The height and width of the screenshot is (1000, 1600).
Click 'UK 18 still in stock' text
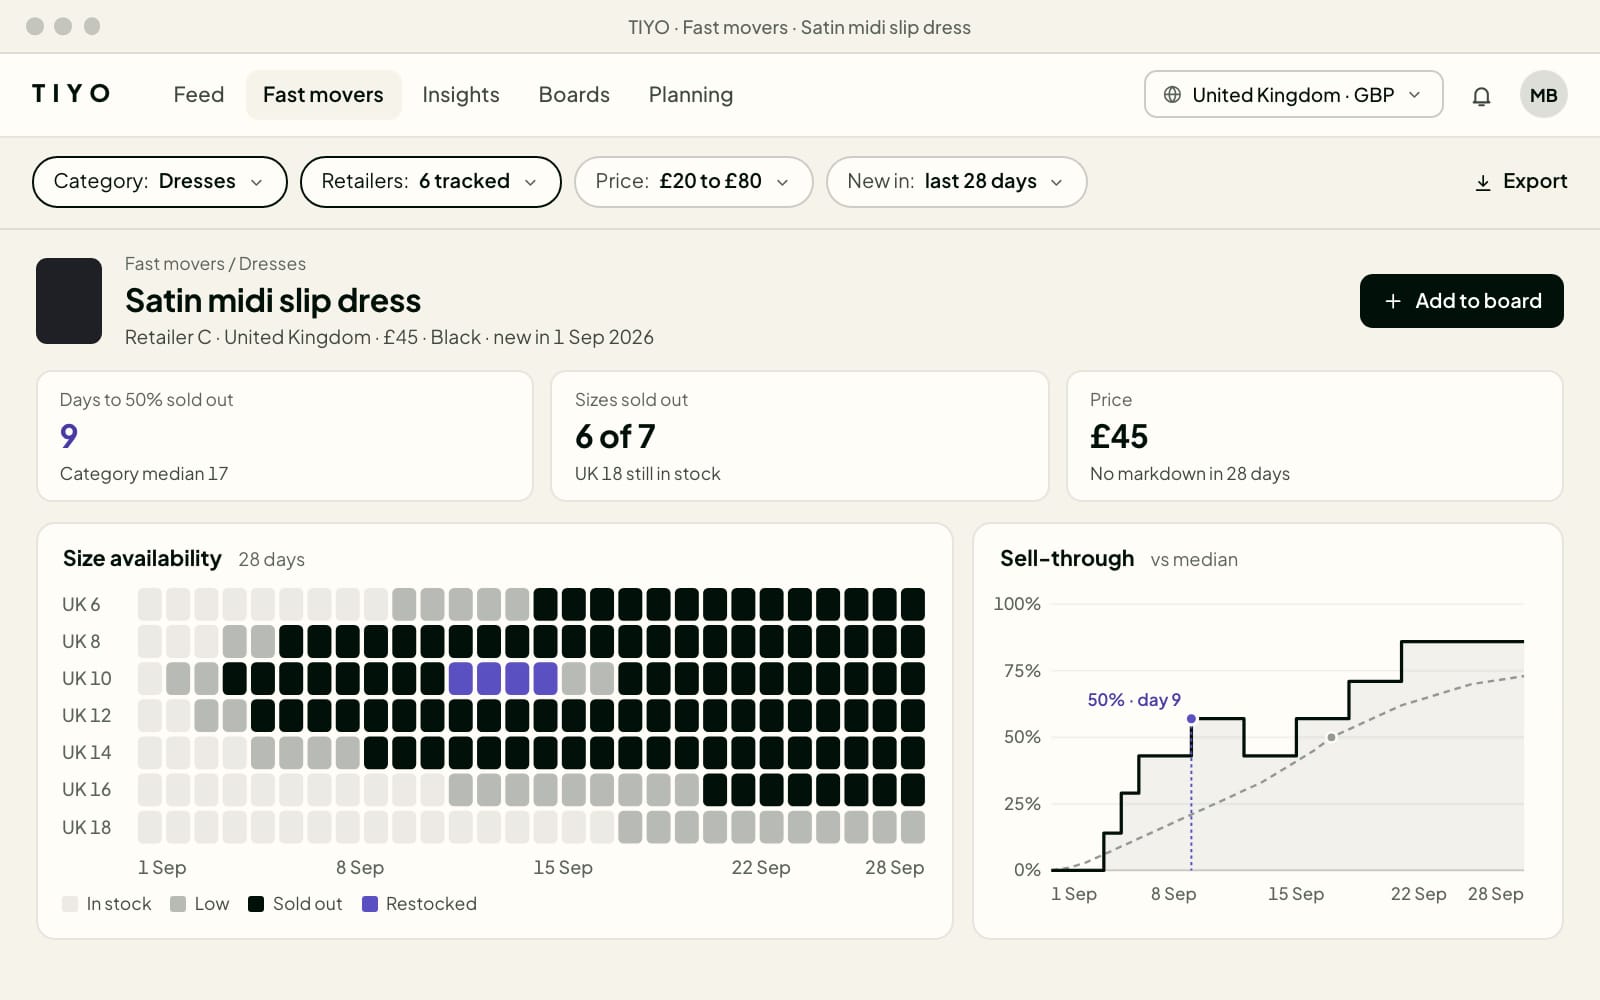[x=647, y=474]
